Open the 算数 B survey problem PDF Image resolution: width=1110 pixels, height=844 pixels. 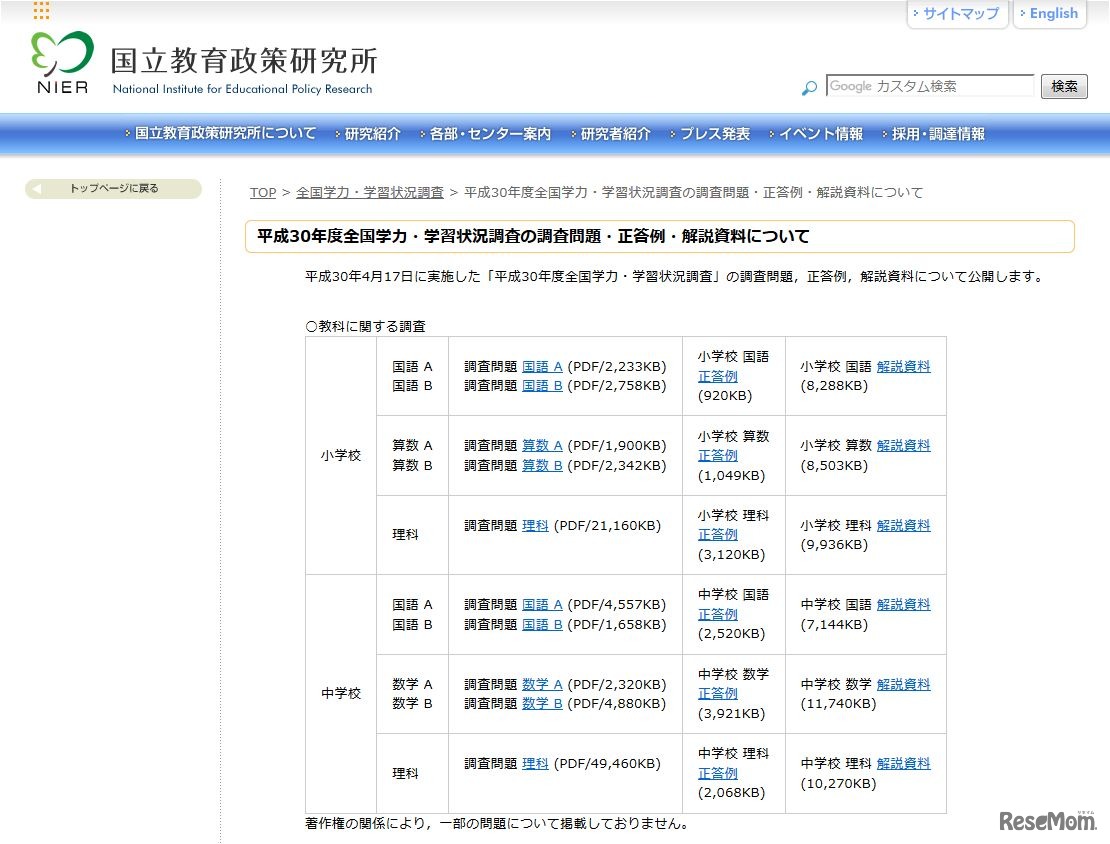coord(543,465)
